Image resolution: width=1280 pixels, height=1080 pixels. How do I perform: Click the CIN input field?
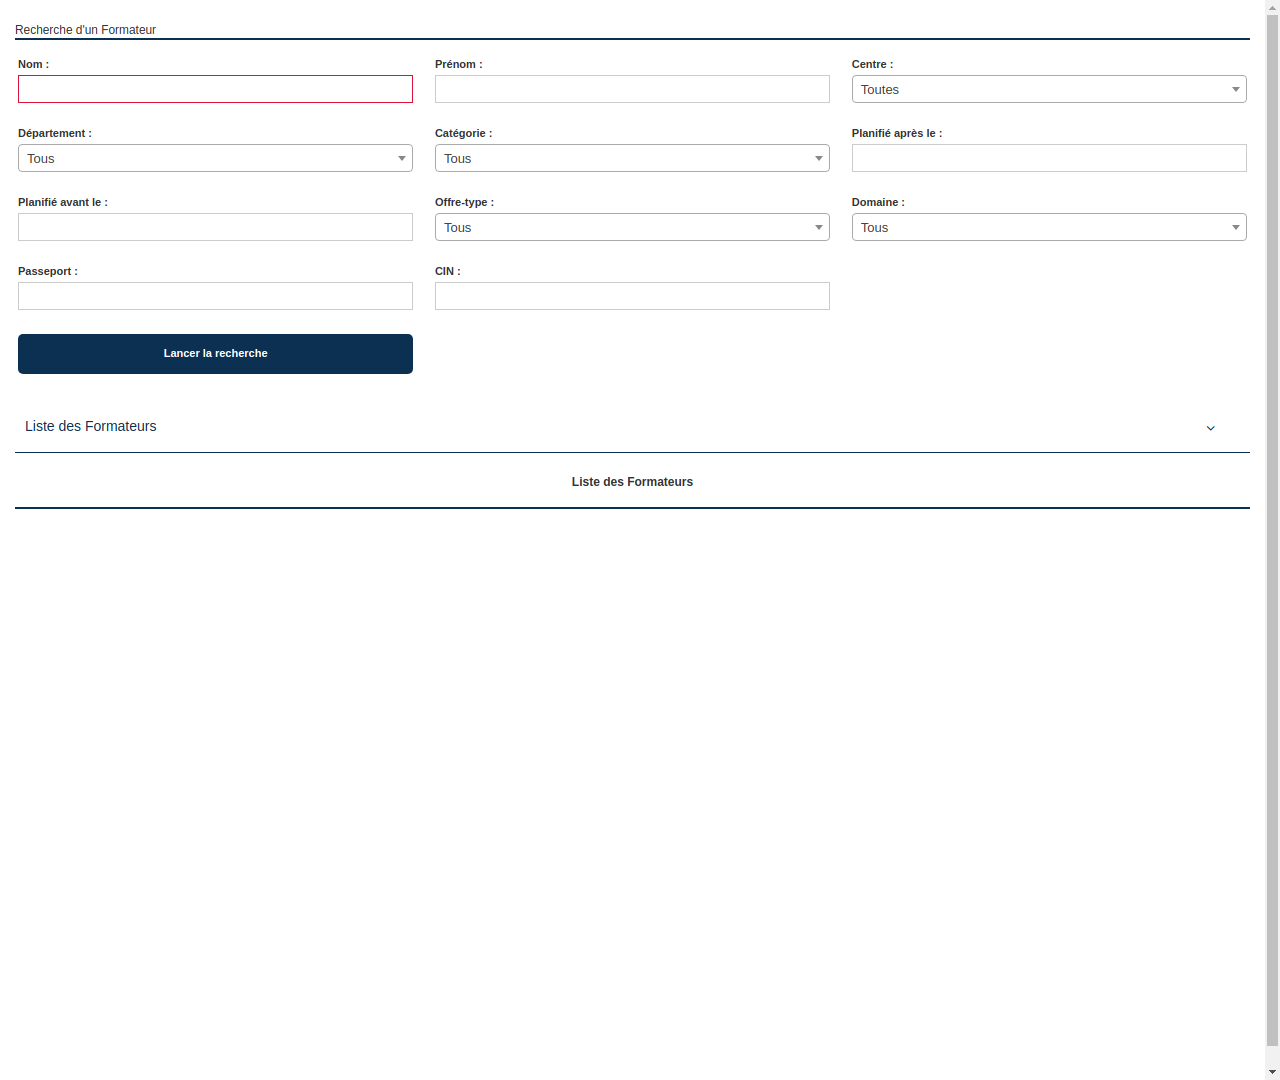[x=632, y=296]
